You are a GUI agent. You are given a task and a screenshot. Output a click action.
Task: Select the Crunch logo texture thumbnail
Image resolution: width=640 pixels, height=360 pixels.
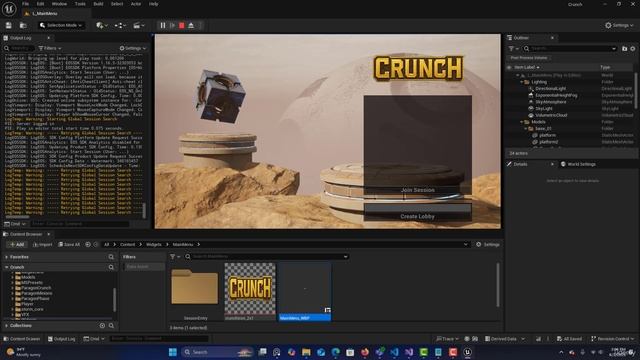point(250,291)
